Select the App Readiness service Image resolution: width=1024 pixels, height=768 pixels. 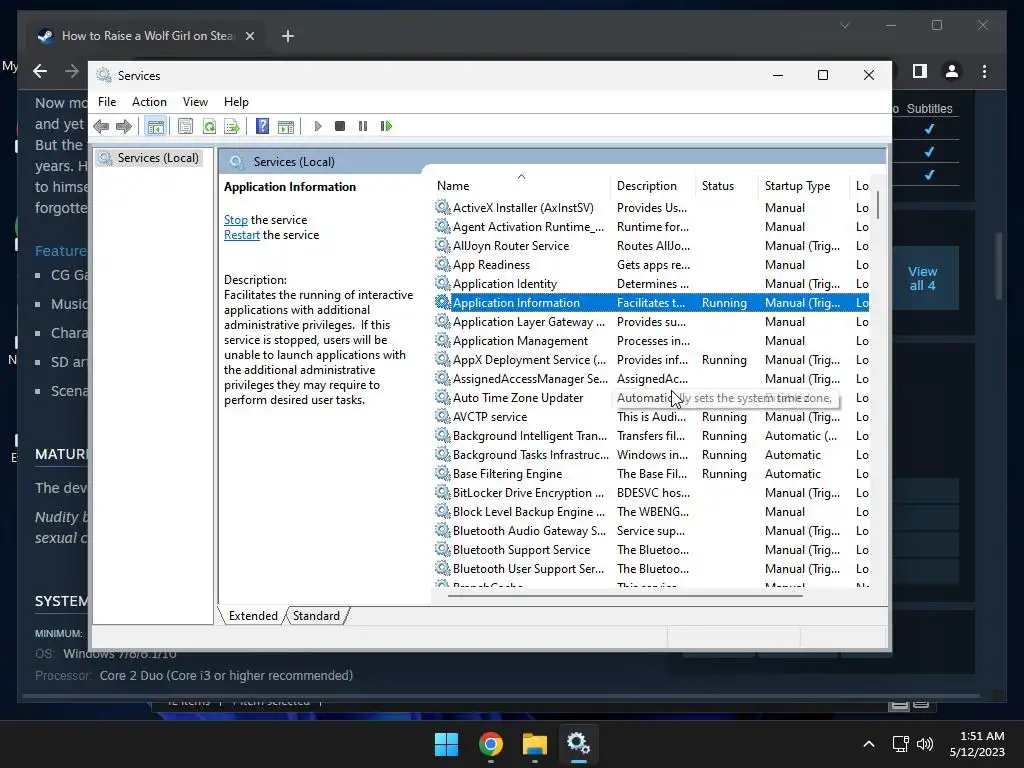(x=651, y=264)
